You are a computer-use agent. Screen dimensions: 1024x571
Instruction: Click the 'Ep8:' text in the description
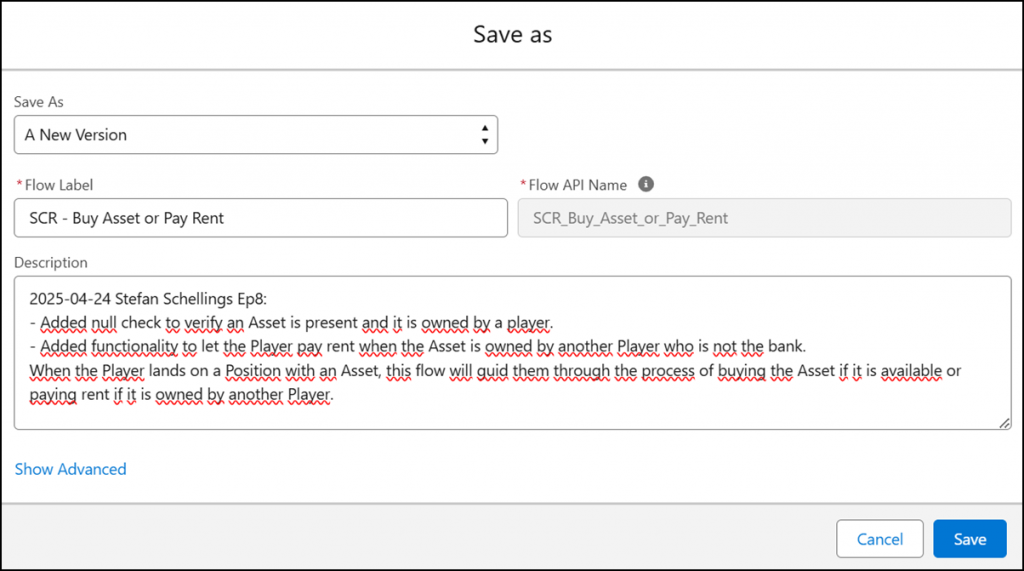click(x=252, y=299)
